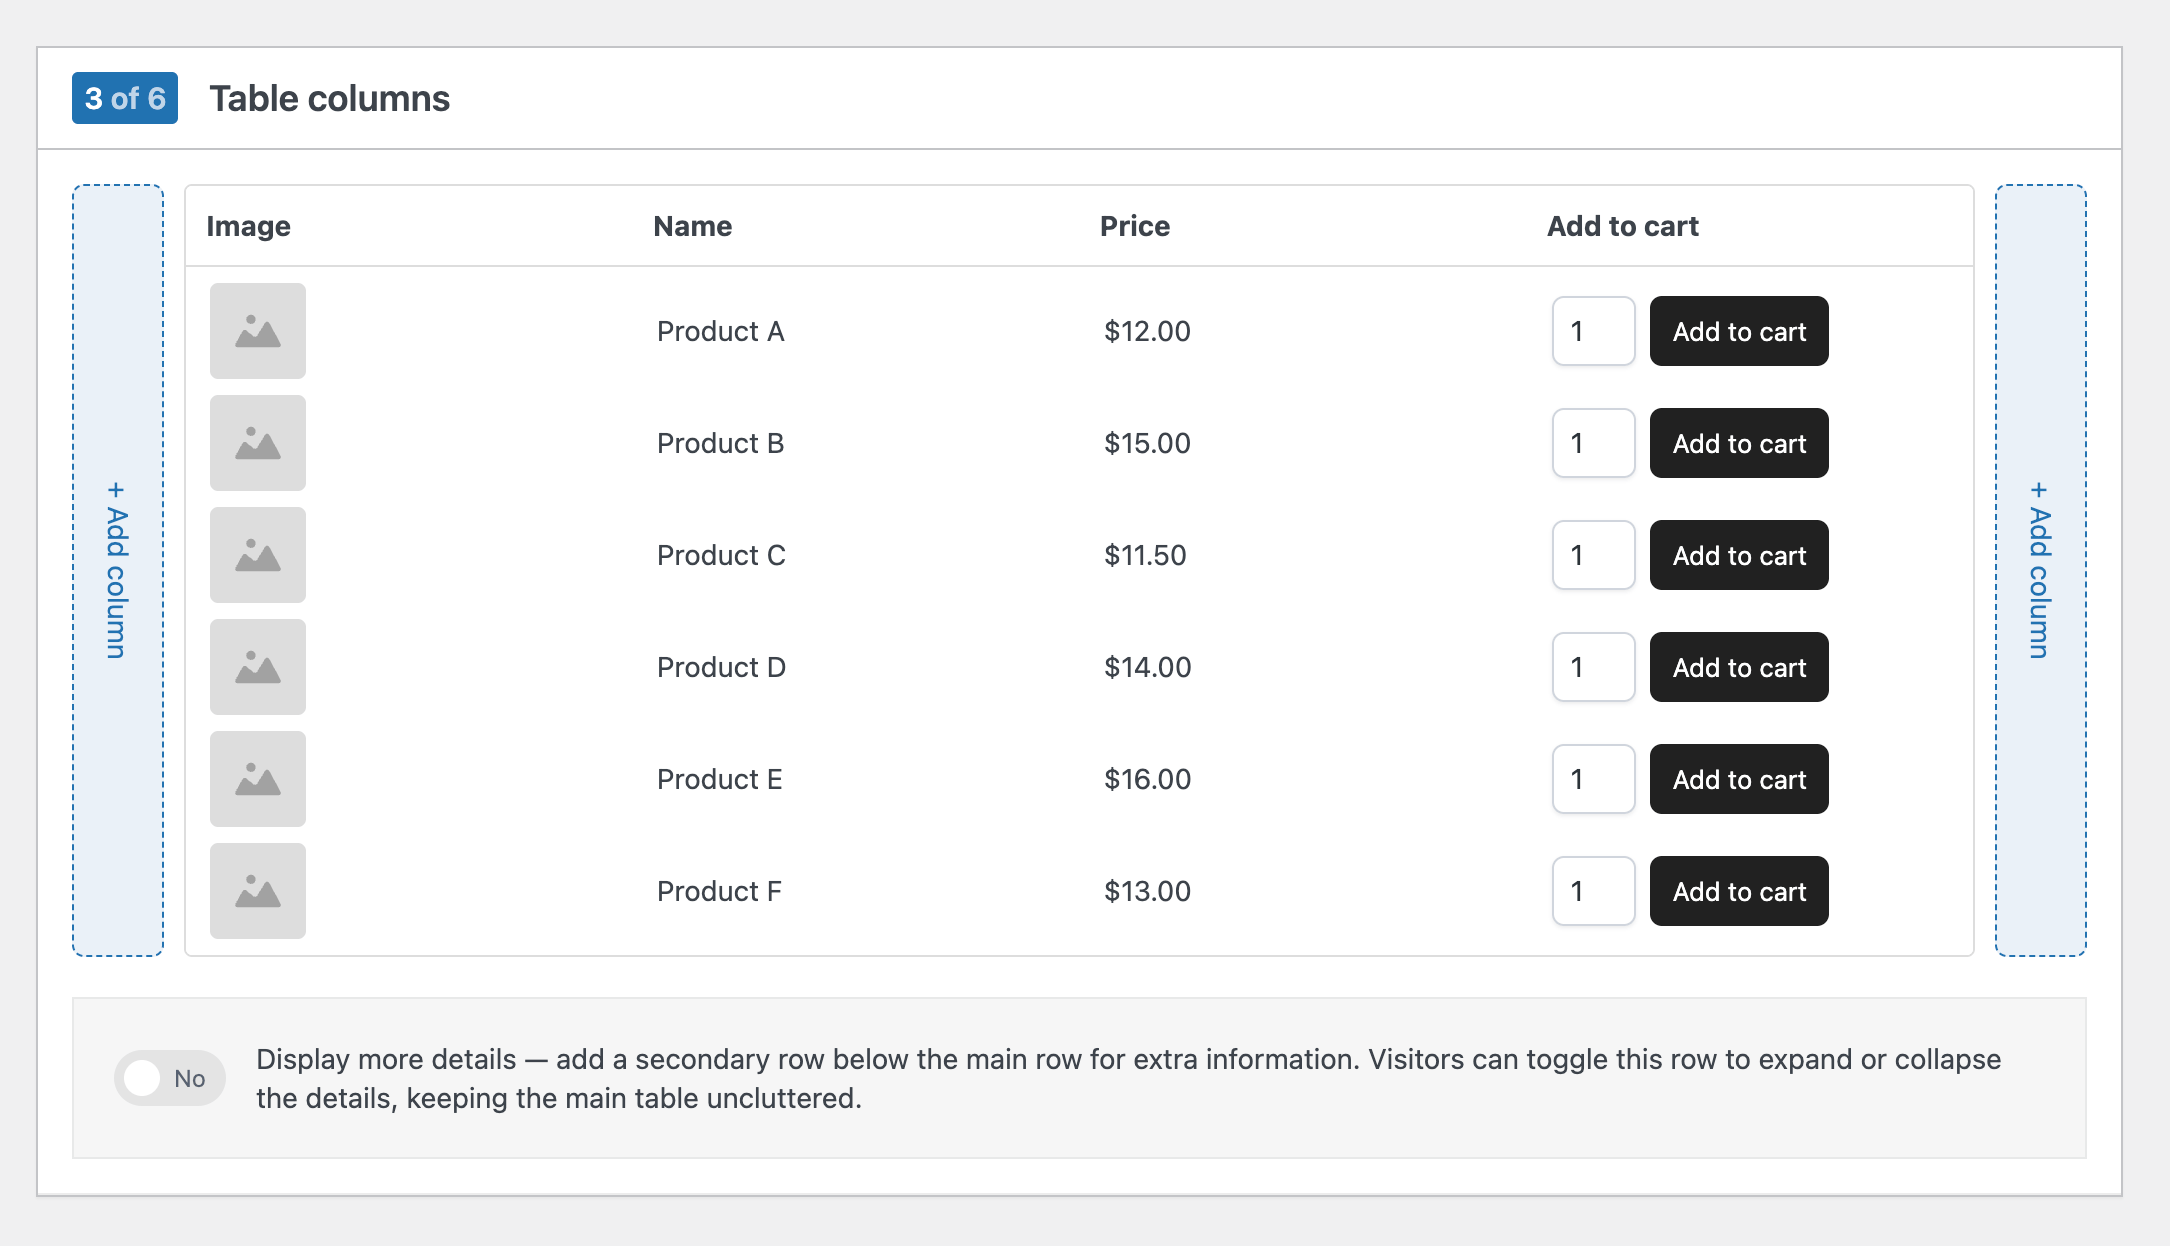Click the 3 of 6 step badge

pos(125,98)
